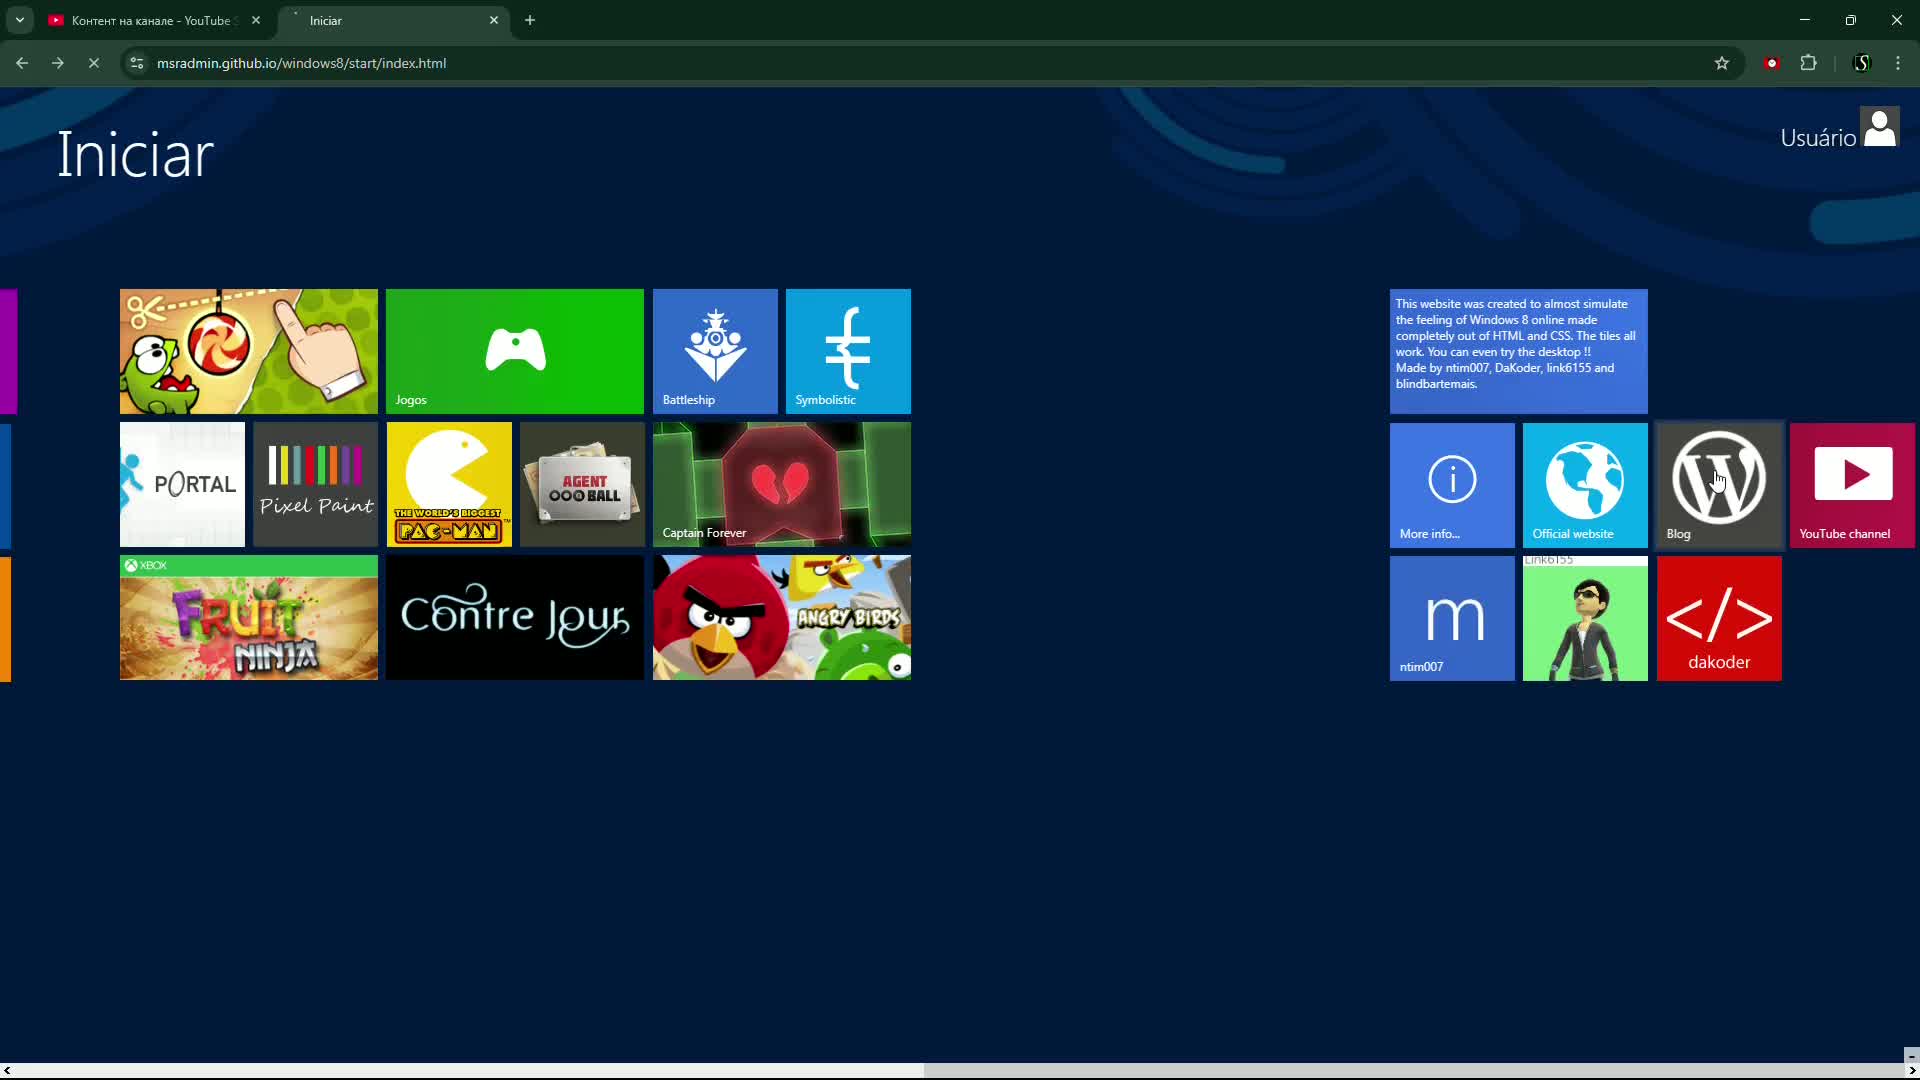Open the dakoder code tile

pos(1719,618)
